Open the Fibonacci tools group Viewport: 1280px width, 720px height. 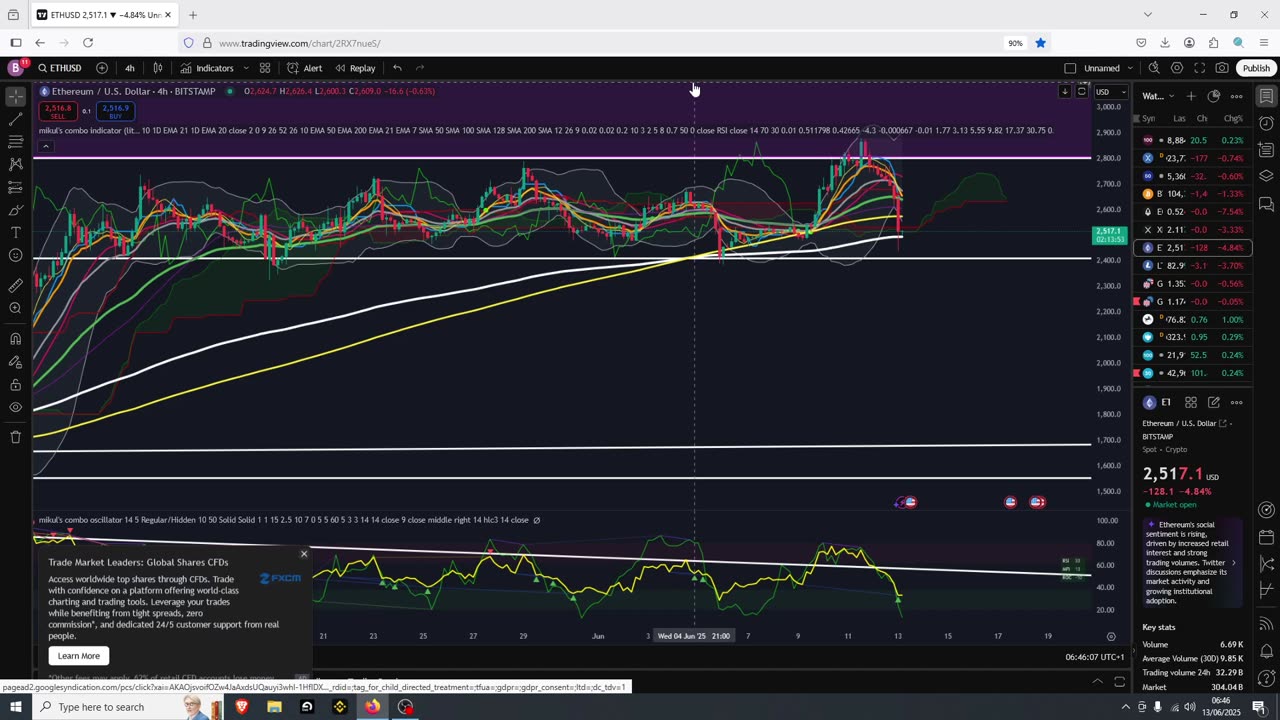pyautogui.click(x=15, y=141)
